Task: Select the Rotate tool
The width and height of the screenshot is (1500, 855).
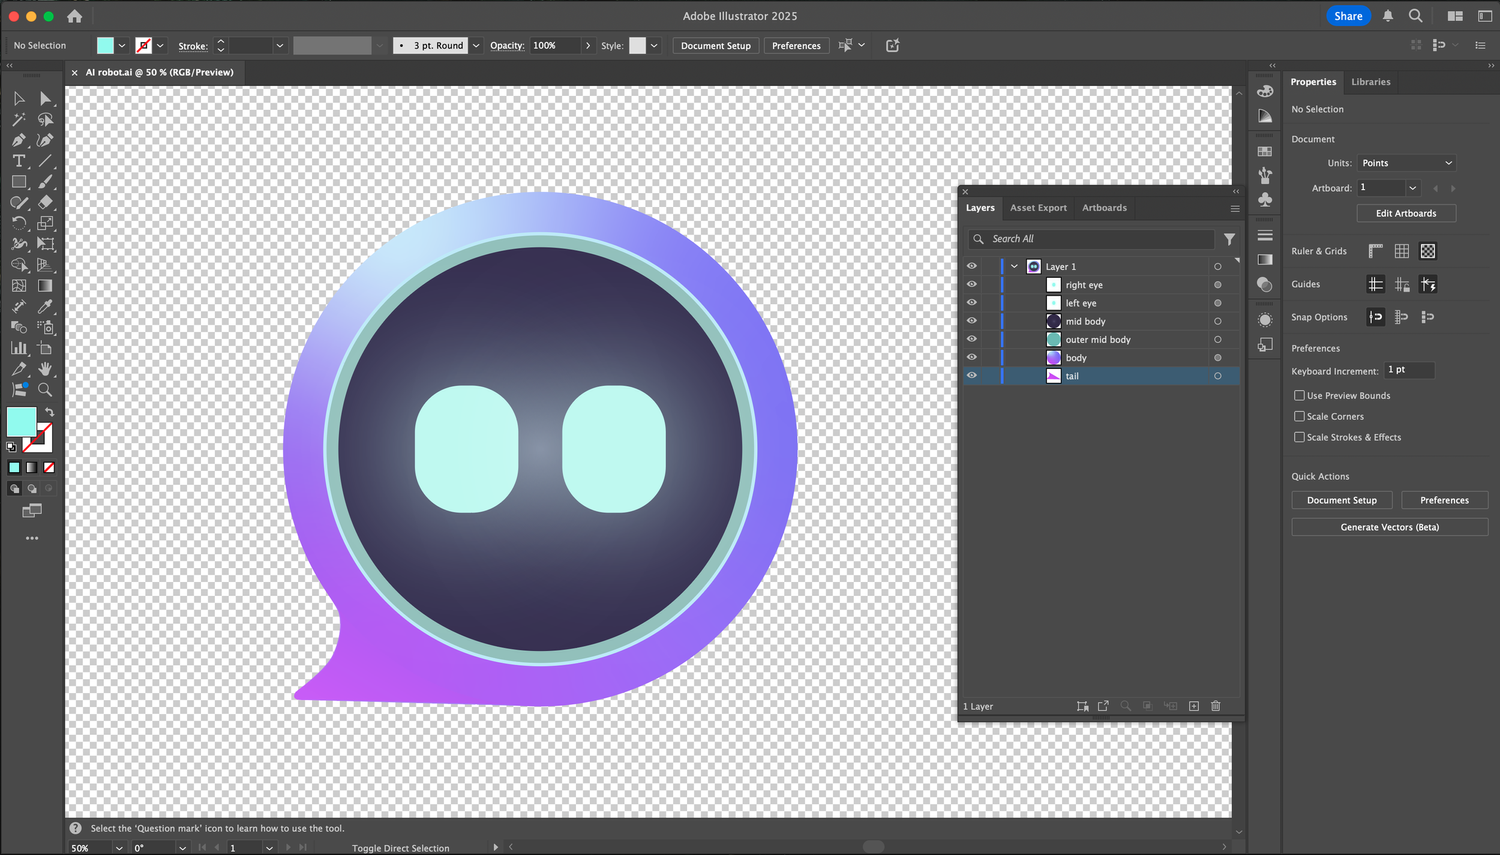Action: 19,223
